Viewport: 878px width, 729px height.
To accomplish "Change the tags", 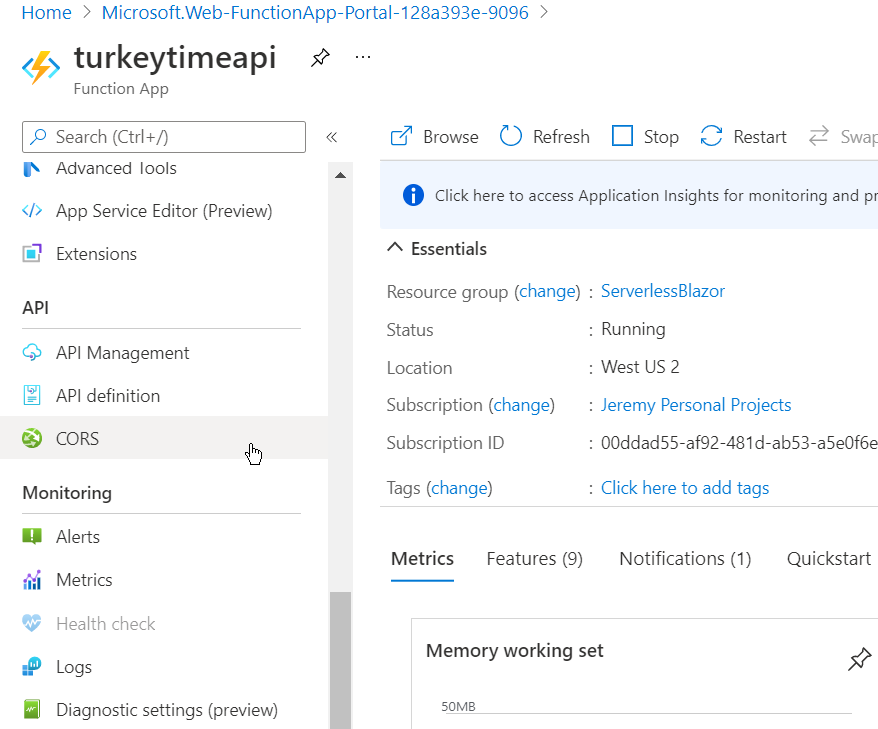I will [x=459, y=488].
